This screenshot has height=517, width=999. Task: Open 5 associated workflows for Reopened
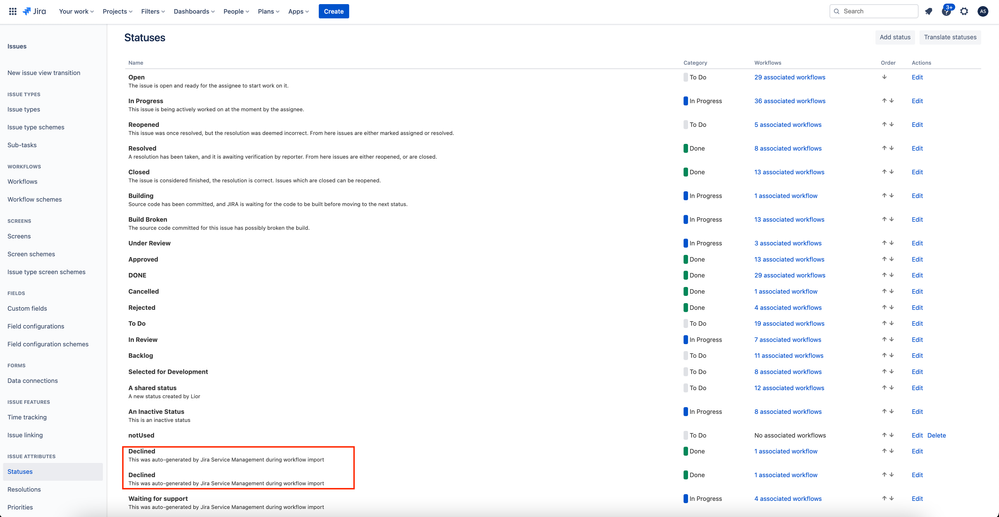[788, 124]
